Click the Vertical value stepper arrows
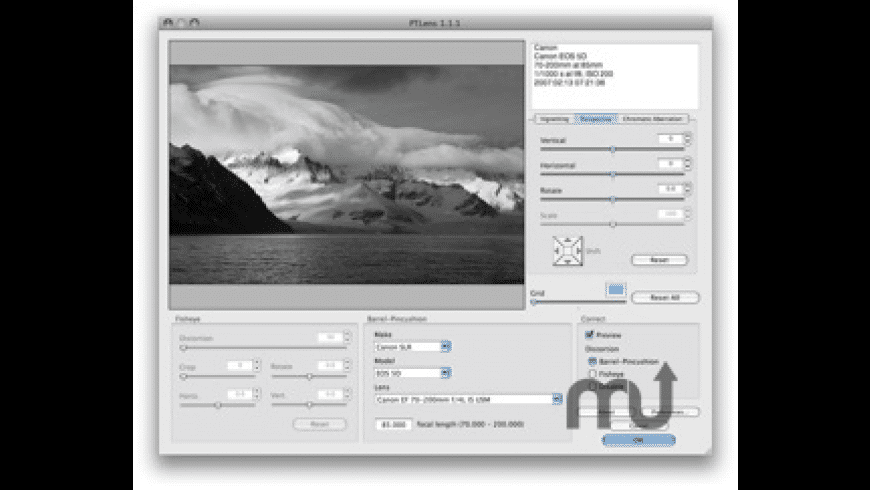This screenshot has width=870, height=490. pos(688,139)
